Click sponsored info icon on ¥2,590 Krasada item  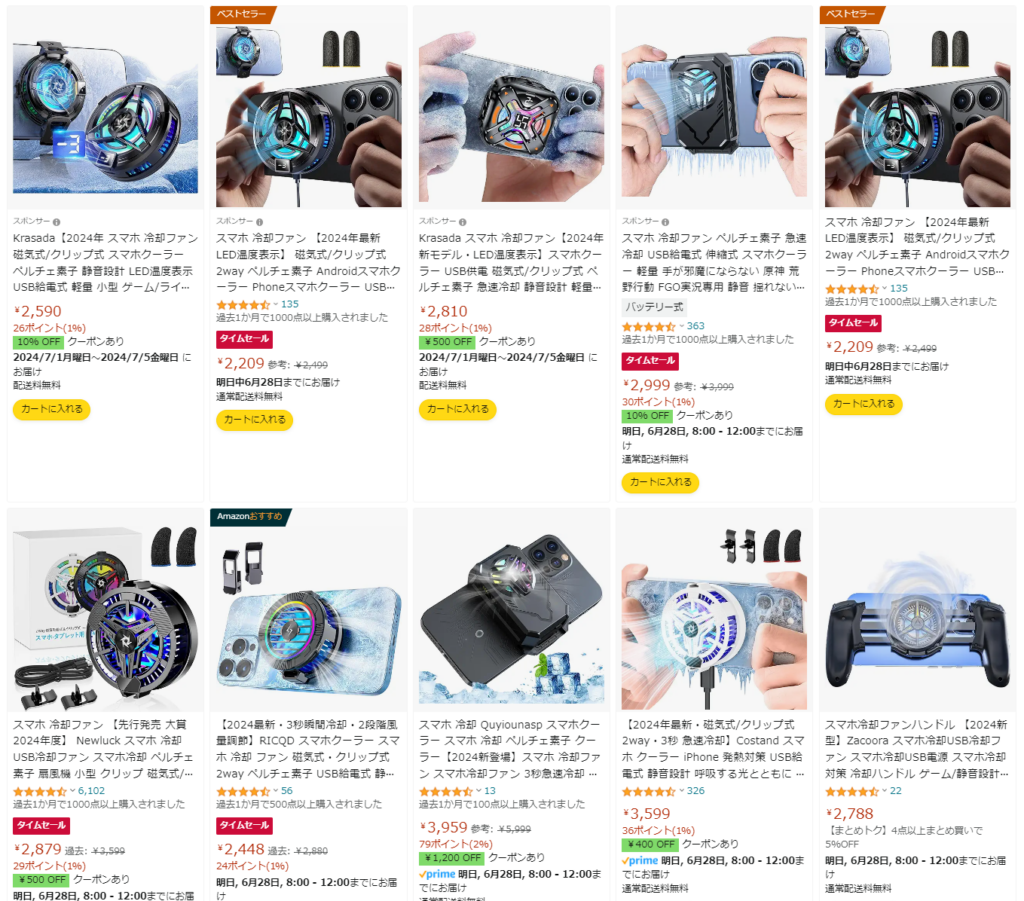click(x=56, y=222)
